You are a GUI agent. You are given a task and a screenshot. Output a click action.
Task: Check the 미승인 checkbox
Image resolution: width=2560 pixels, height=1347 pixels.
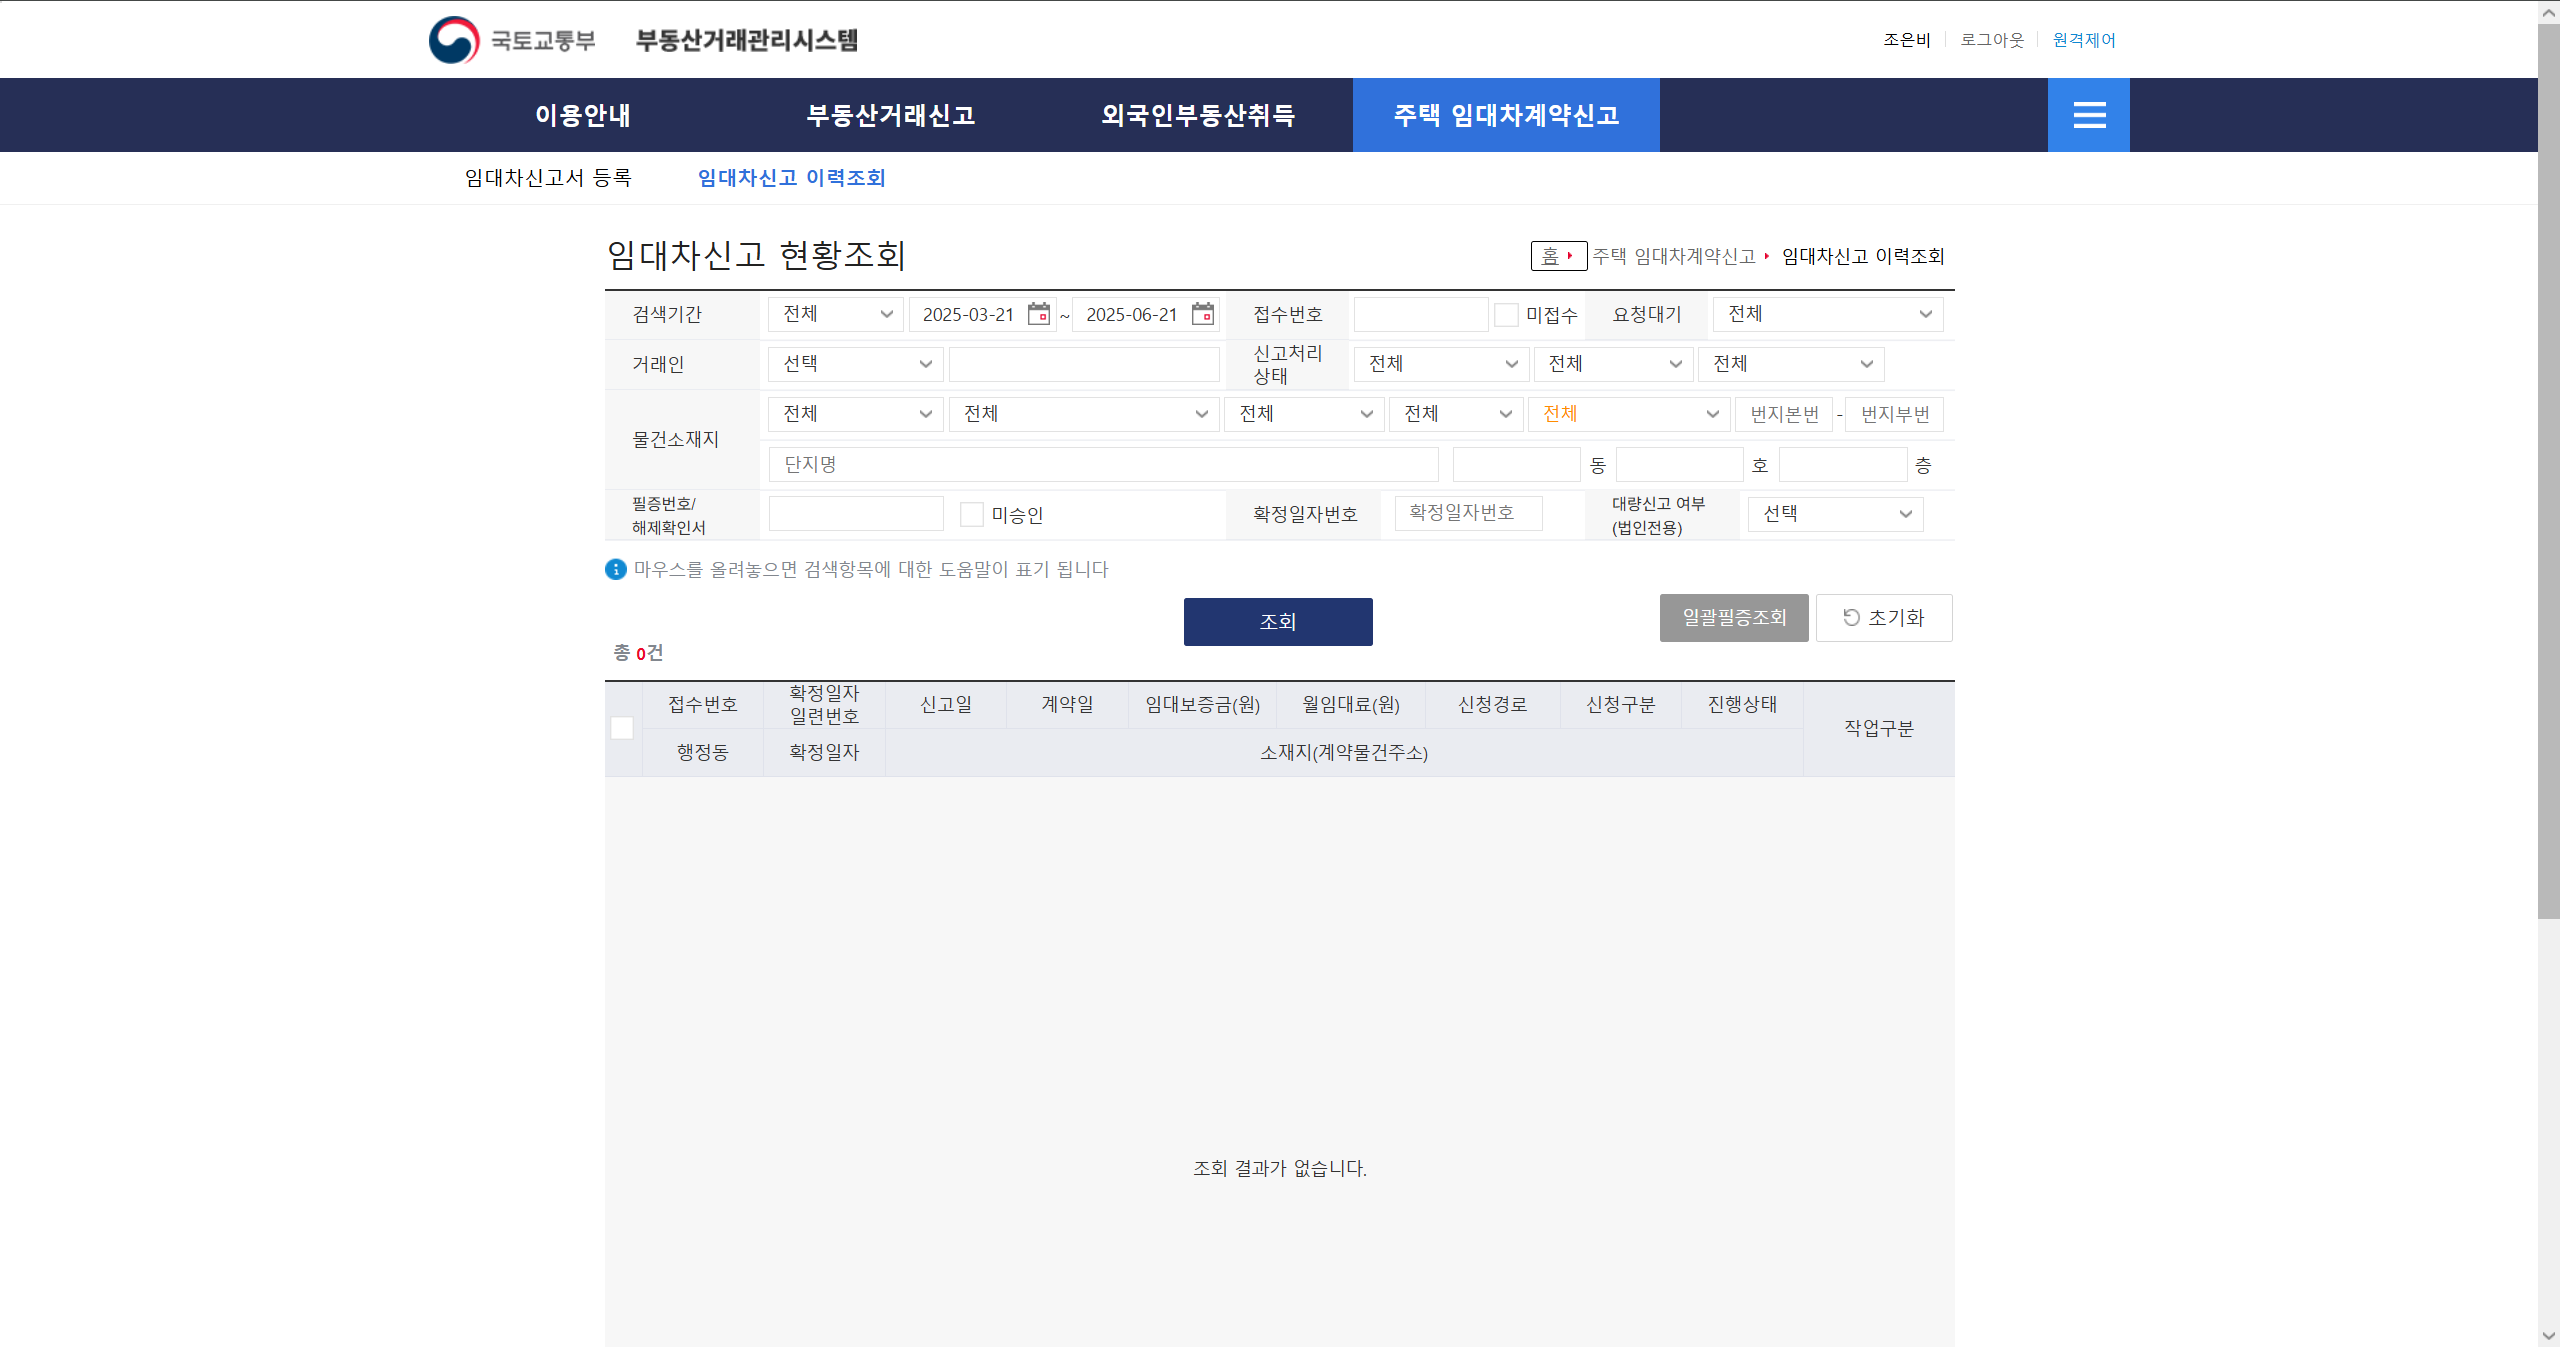click(x=971, y=515)
